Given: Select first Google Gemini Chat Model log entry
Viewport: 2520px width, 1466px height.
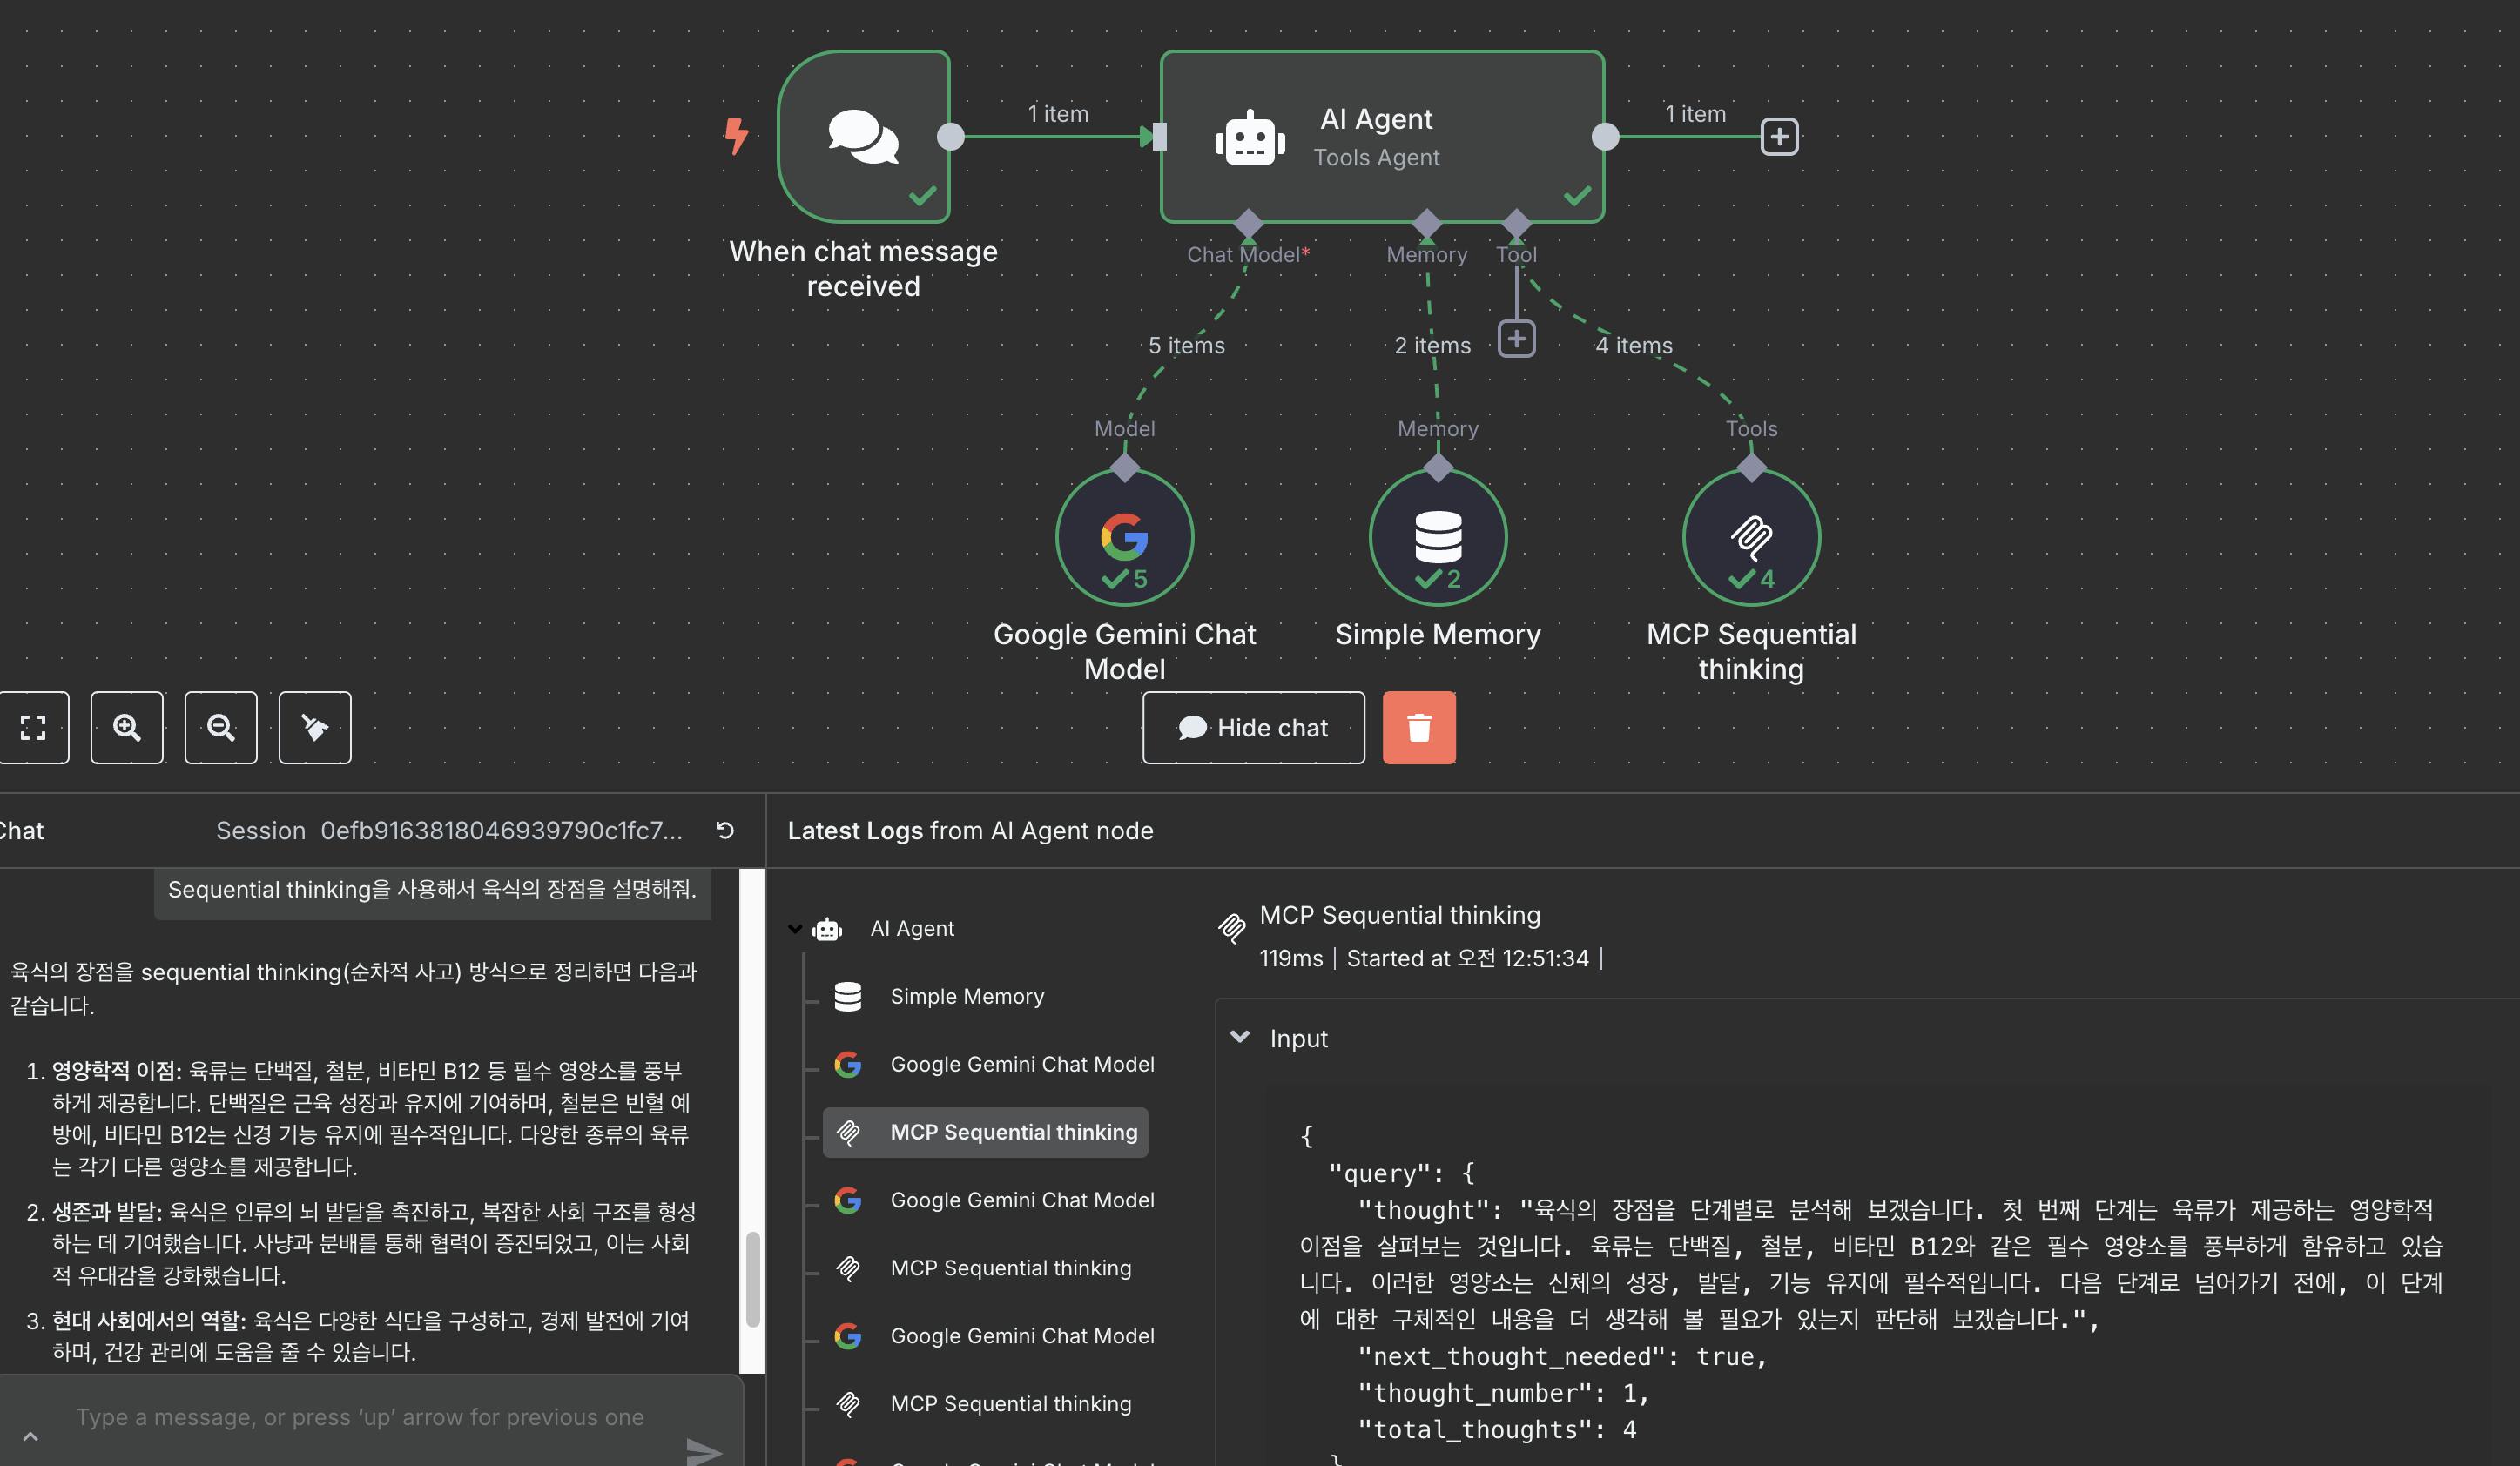Looking at the screenshot, I should click(x=1021, y=1064).
